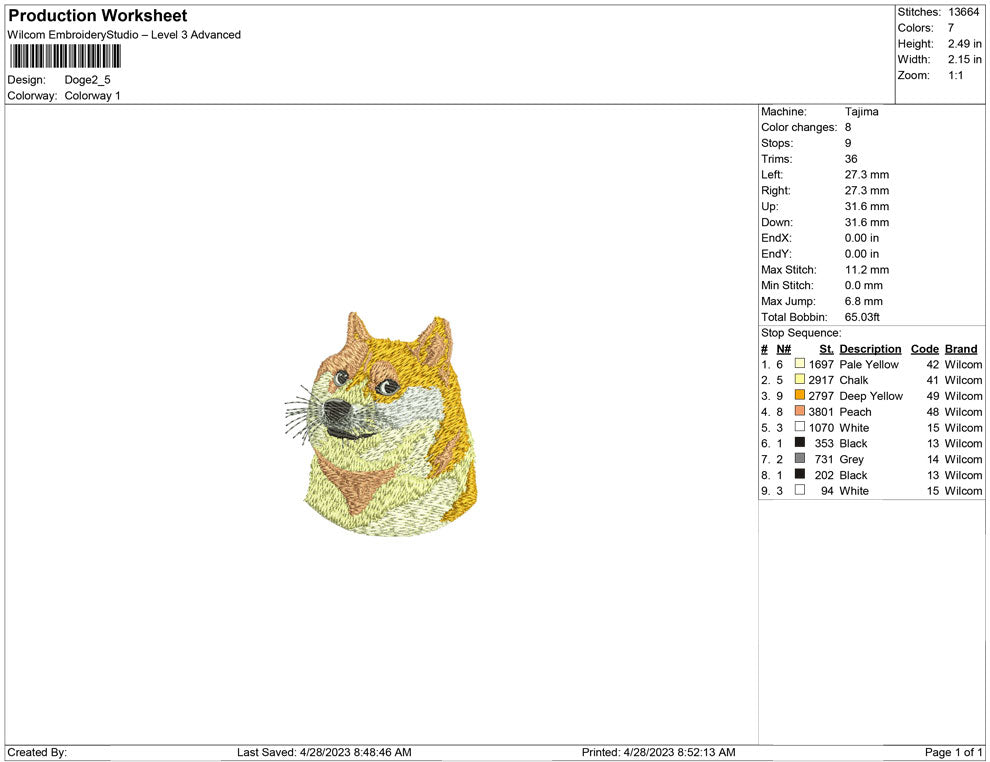This screenshot has width=990, height=762.
Task: Click stitch count '3801' in the Peach row
Action: (821, 412)
